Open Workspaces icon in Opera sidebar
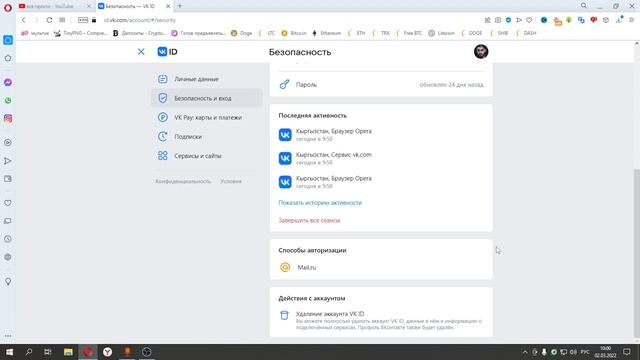 8,40
